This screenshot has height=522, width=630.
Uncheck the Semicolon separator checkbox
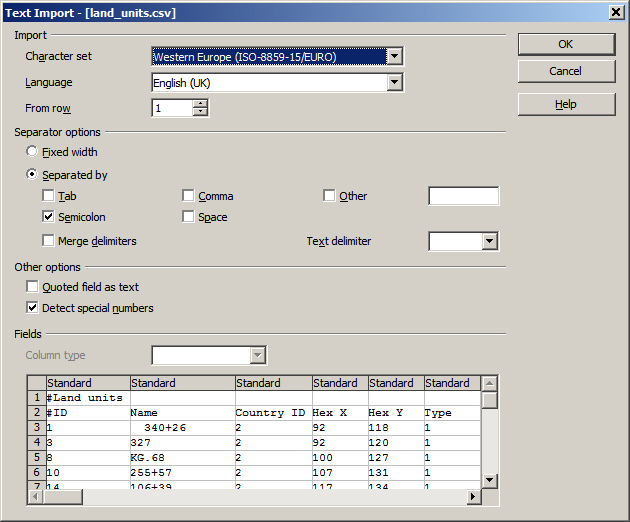point(48,217)
